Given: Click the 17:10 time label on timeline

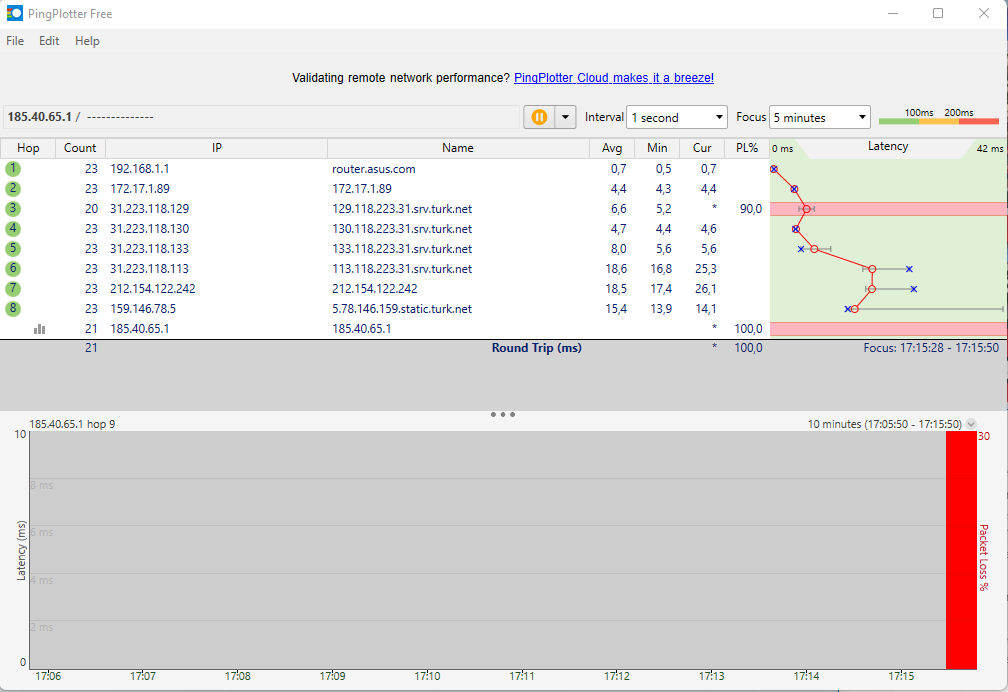Looking at the screenshot, I should pos(427,676).
